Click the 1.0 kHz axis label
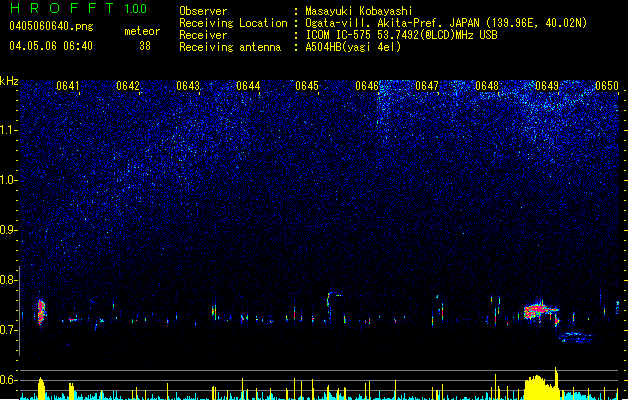 [9, 180]
